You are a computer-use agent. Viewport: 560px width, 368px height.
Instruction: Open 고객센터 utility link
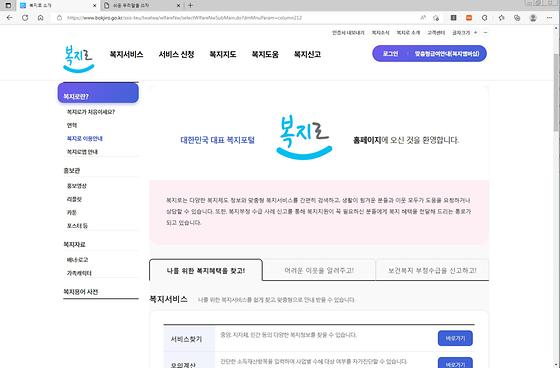[436, 33]
